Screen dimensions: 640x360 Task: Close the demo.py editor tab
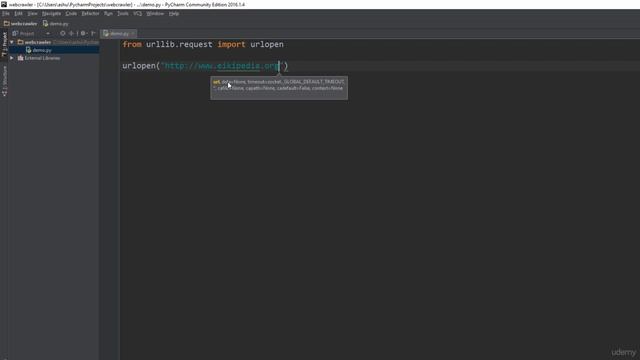[133, 33]
